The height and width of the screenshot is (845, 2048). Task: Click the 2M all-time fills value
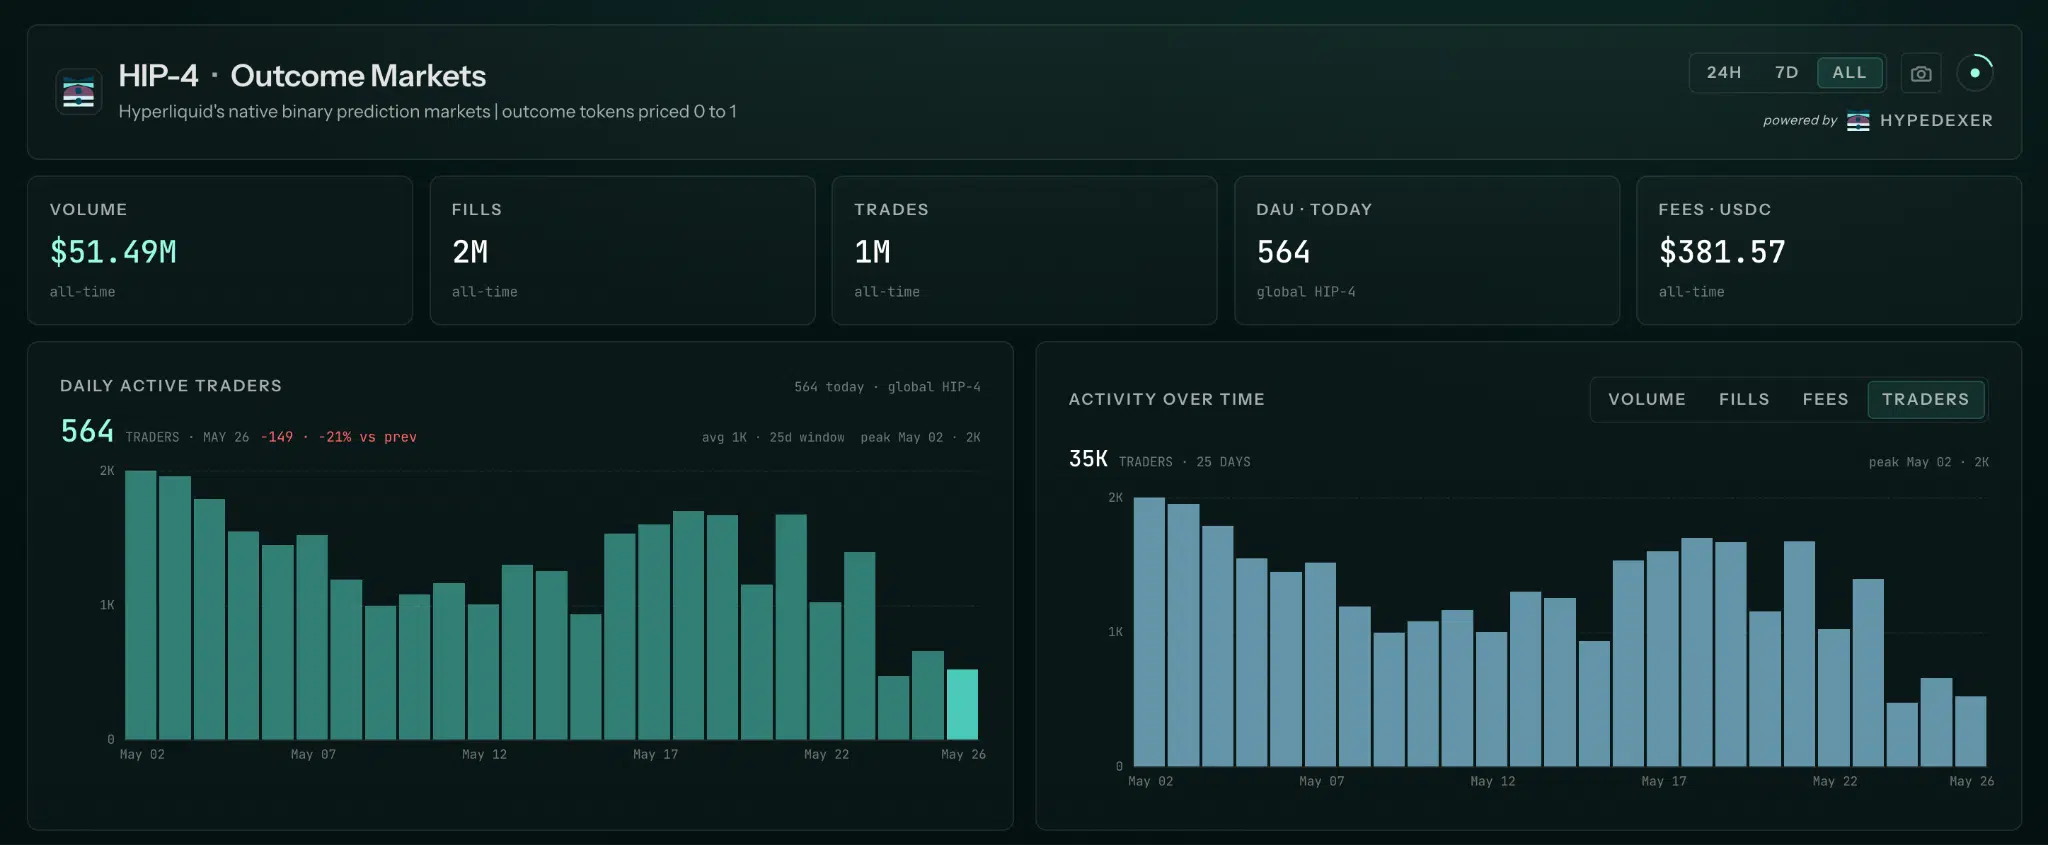click(470, 252)
